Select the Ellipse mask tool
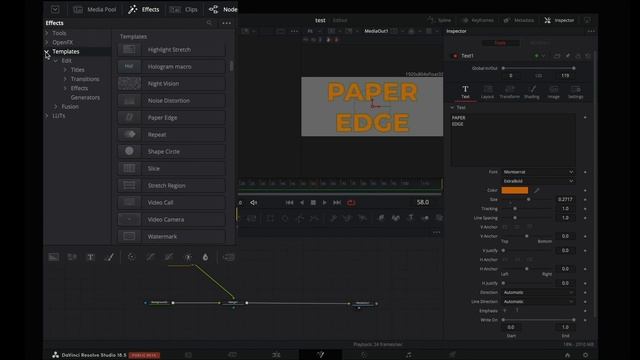The width and height of the screenshot is (640, 360). click(285, 218)
